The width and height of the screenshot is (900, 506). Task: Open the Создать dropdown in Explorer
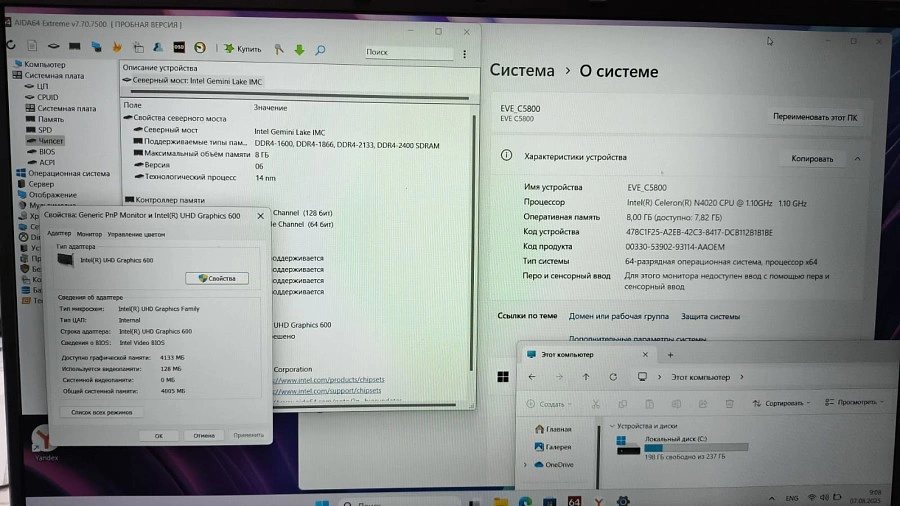(x=549, y=404)
